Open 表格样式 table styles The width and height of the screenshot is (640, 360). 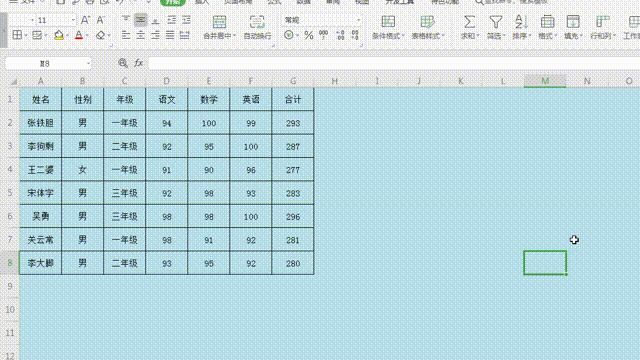click(427, 27)
